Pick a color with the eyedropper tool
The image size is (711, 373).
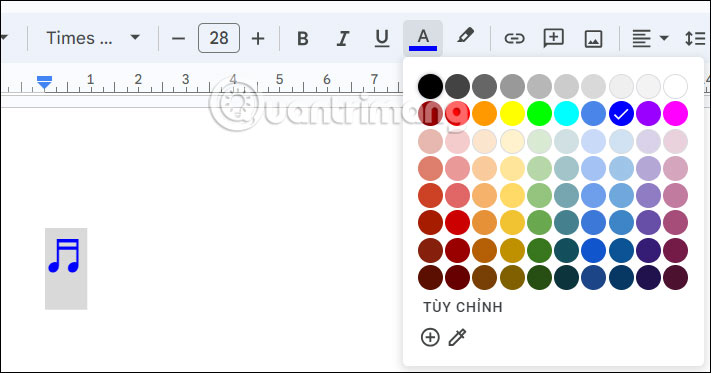(457, 337)
